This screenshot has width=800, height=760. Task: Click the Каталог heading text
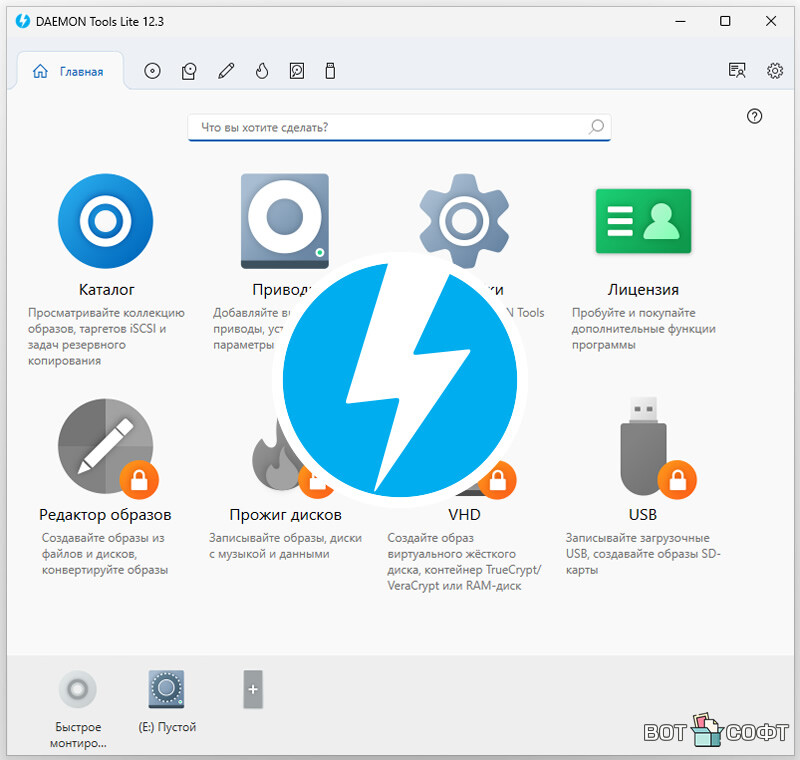[x=106, y=290]
